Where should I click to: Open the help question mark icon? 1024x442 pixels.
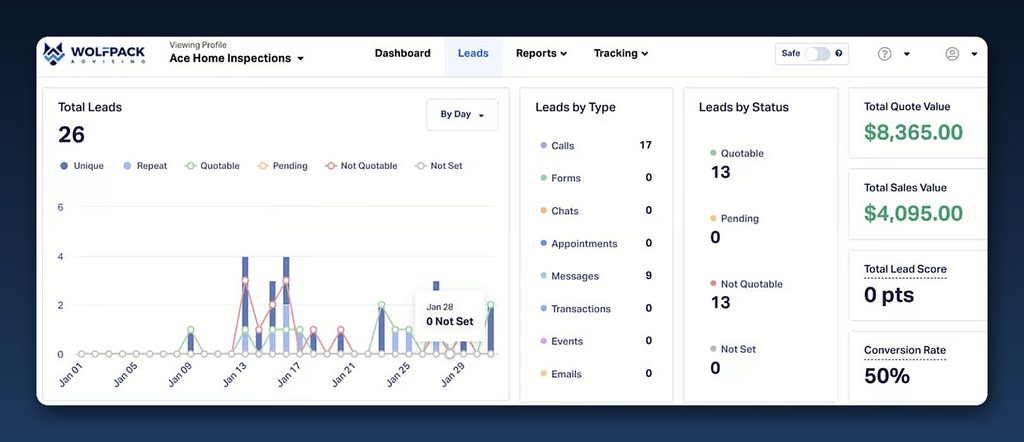[x=884, y=54]
